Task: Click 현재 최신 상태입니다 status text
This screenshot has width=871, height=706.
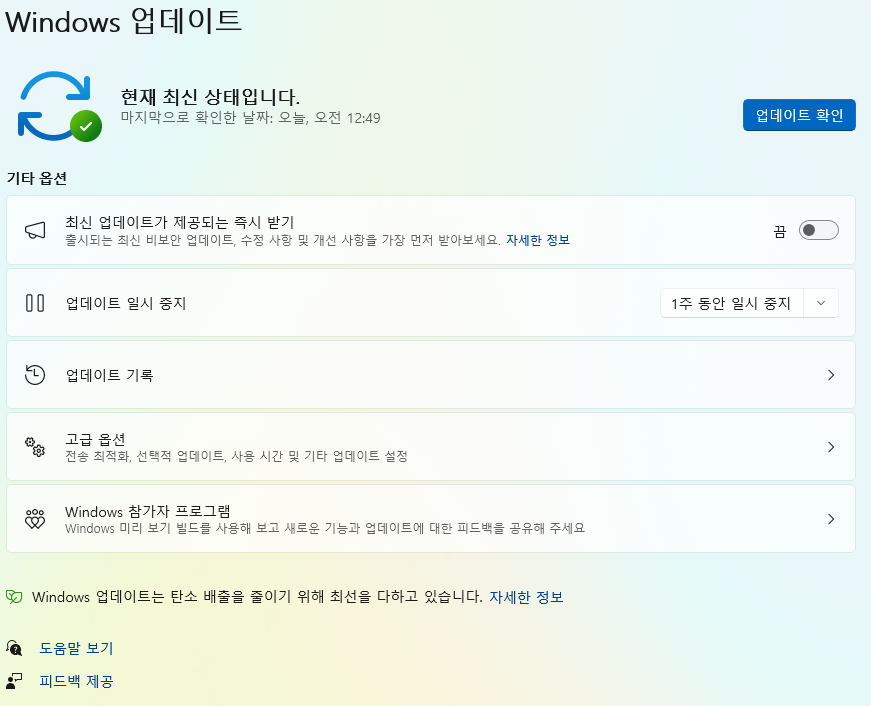Action: click(x=210, y=97)
